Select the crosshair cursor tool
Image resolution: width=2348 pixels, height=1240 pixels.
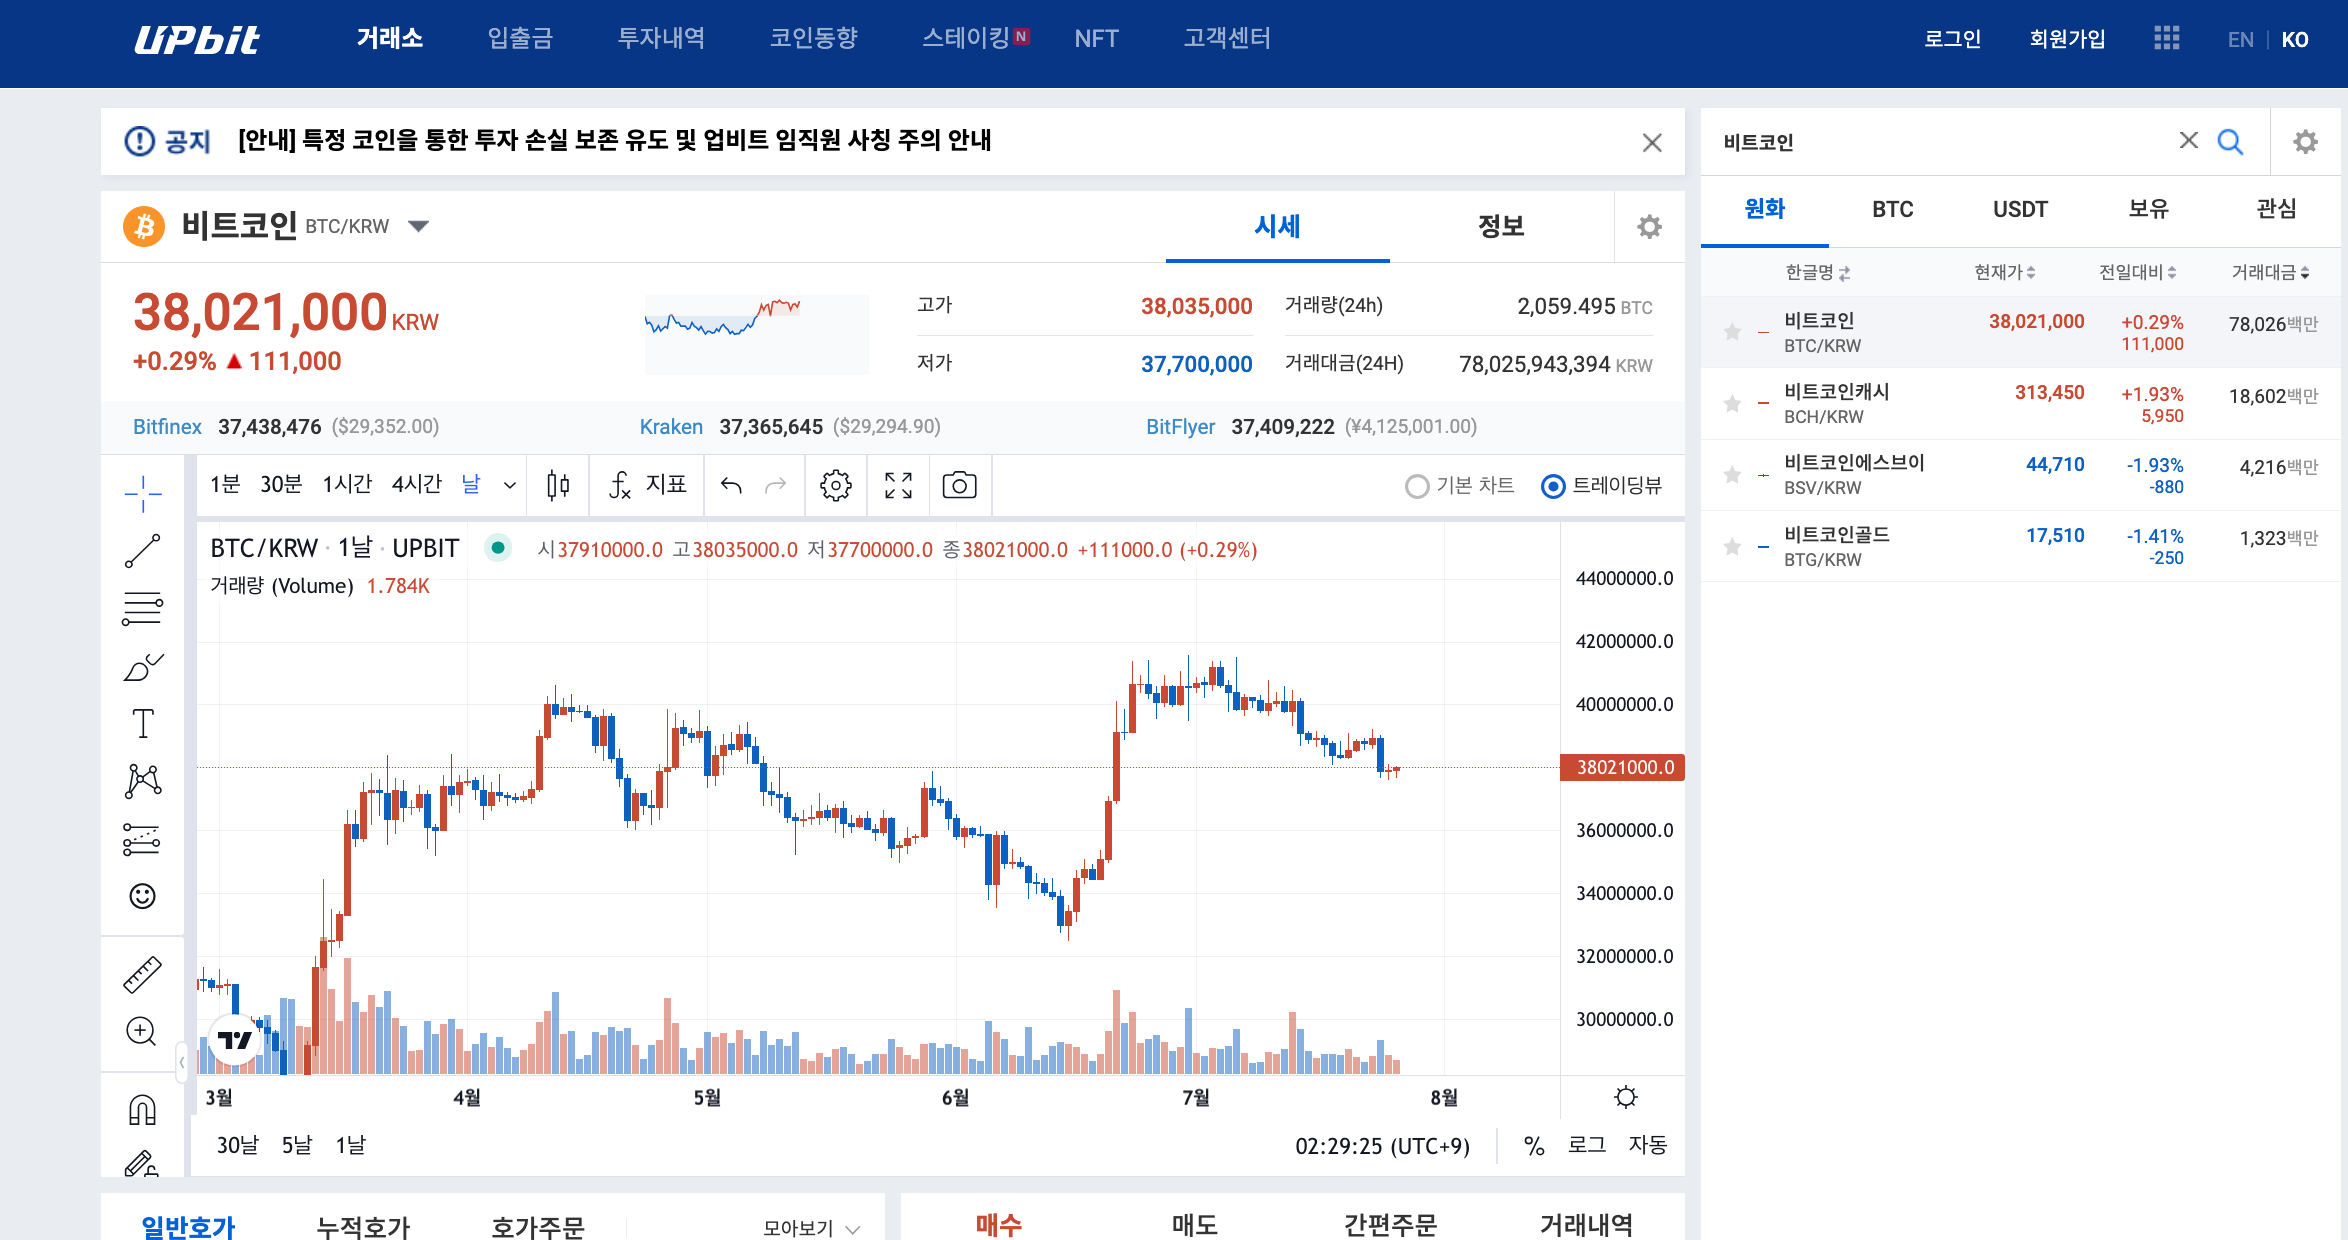point(143,493)
